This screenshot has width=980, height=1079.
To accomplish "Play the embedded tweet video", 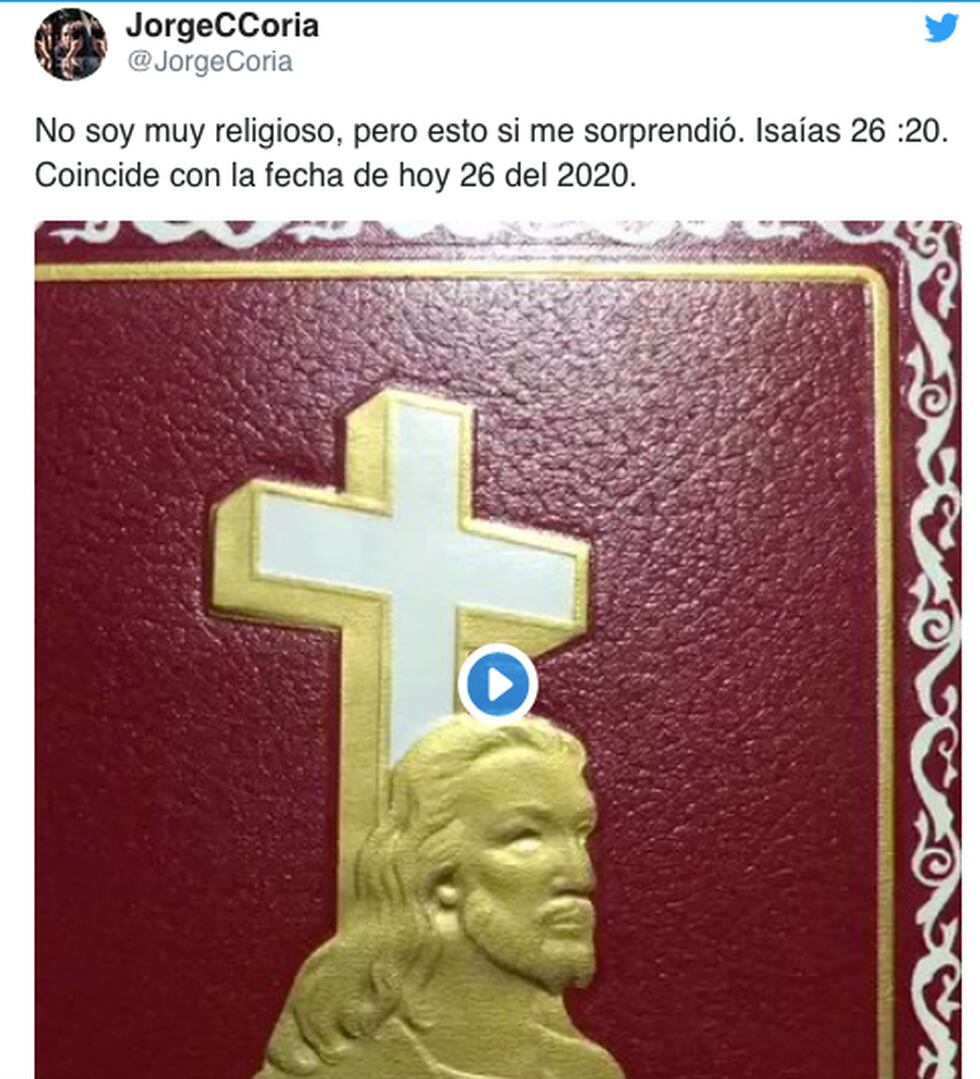I will [498, 684].
